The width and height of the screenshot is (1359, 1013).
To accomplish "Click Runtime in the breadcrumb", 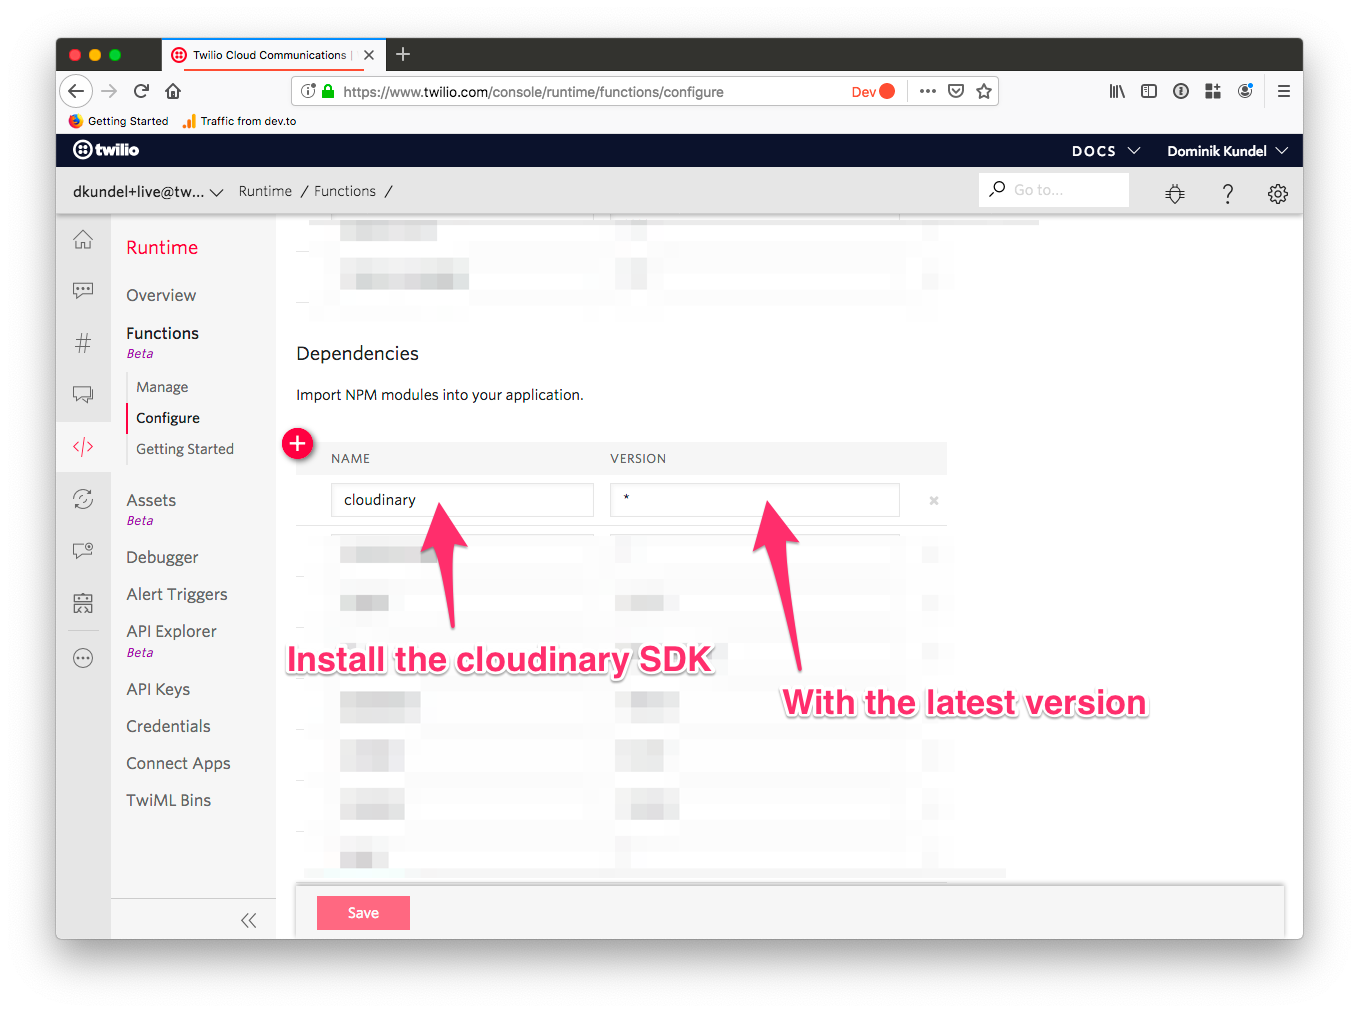I will click(265, 191).
